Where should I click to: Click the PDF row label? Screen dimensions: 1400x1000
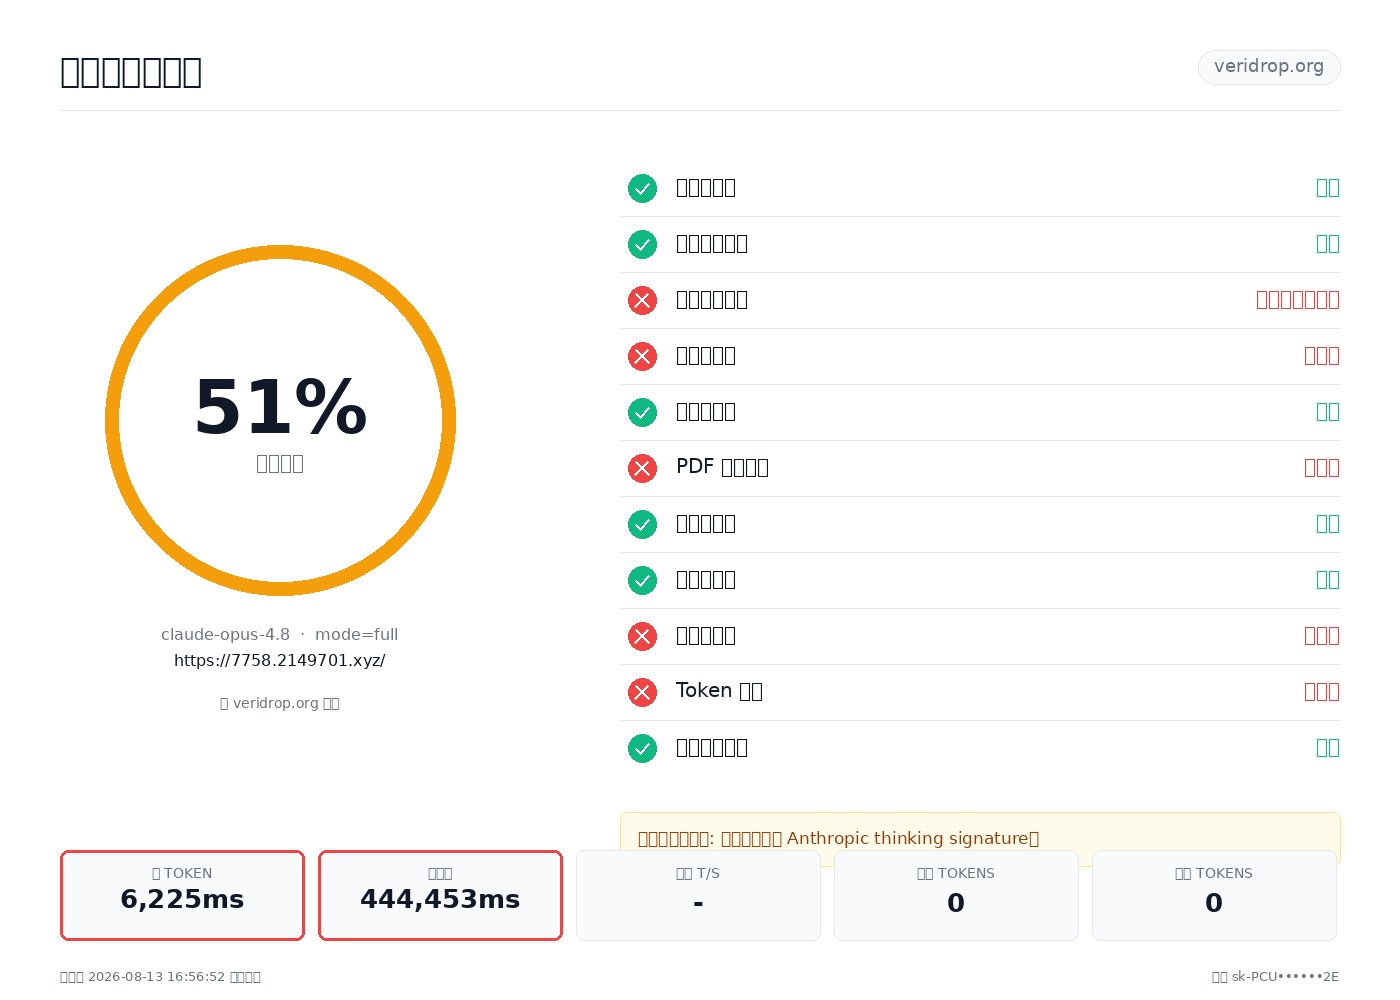(722, 467)
